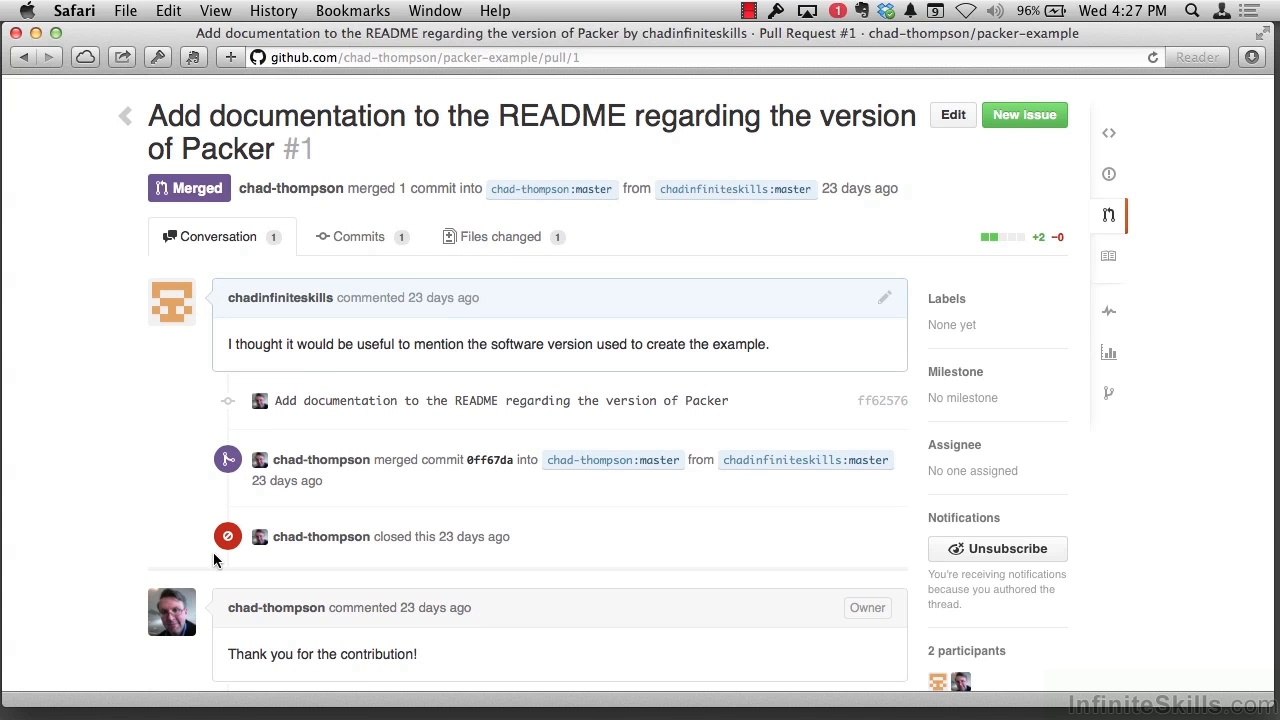Open the Network fork icon in right sidebar
This screenshot has width=1280, height=720.
pos(1108,393)
